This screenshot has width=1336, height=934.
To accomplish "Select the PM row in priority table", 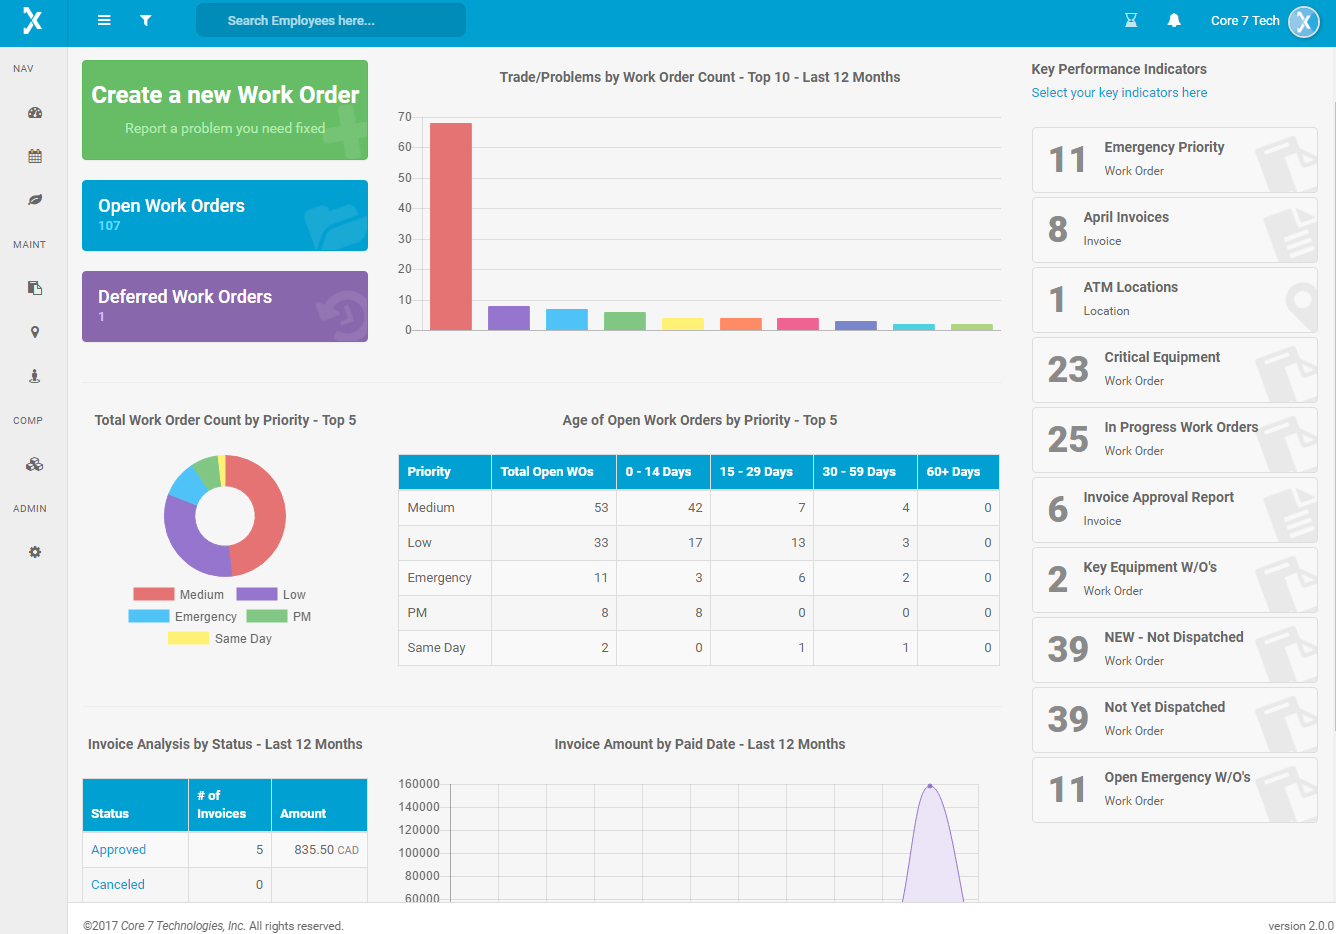I will click(699, 613).
